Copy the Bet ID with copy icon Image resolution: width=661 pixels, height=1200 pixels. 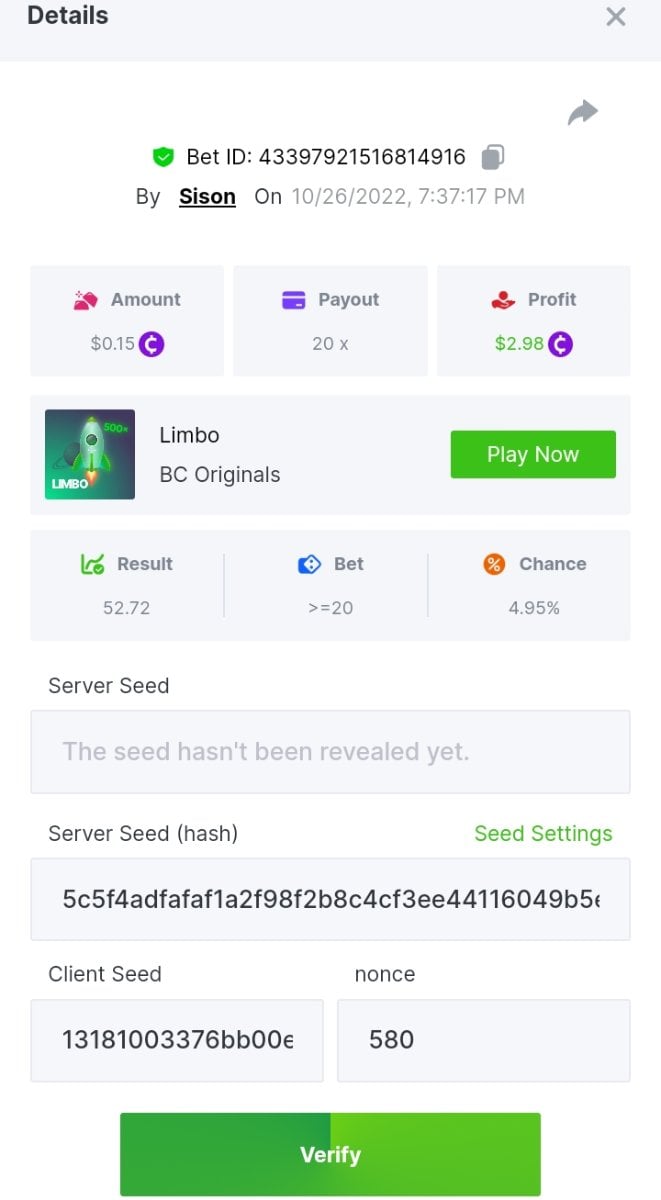(493, 157)
